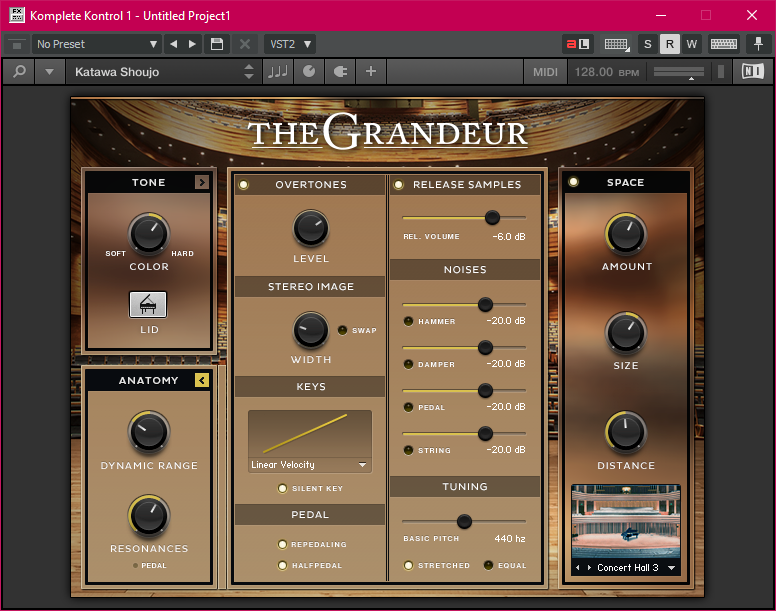
Task: Select Stretched tuning
Action: coord(408,565)
